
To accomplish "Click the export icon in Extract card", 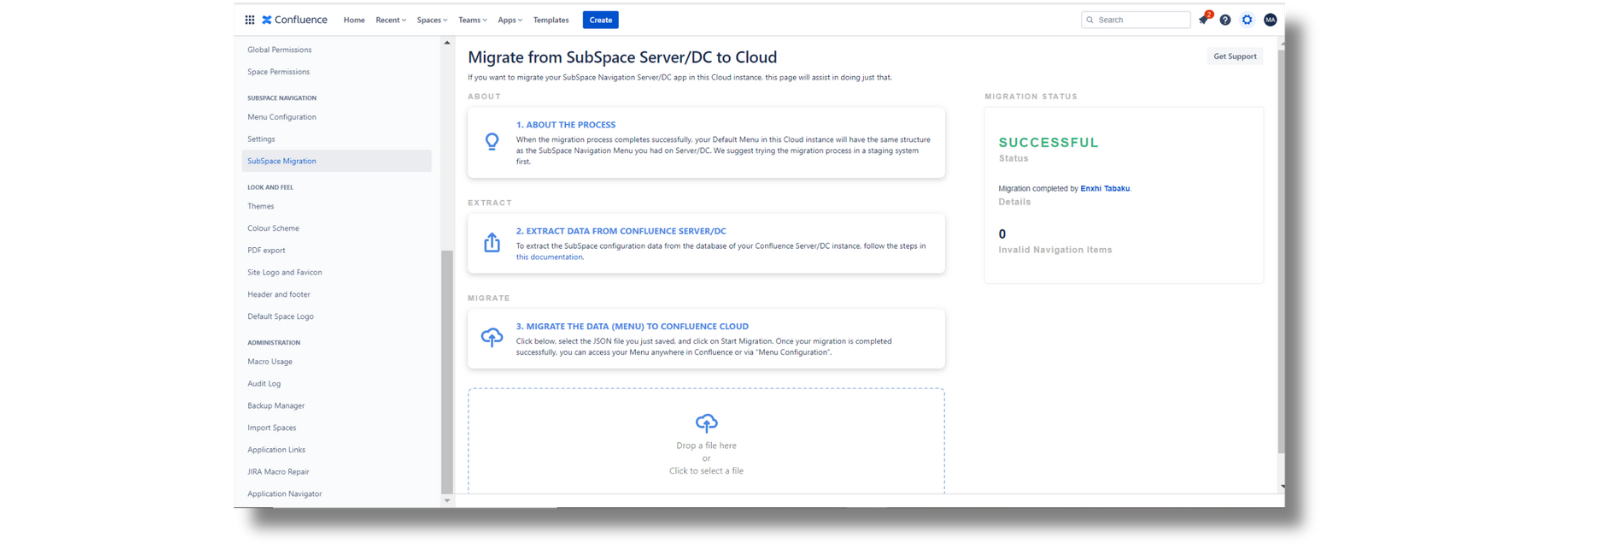I will 492,243.
